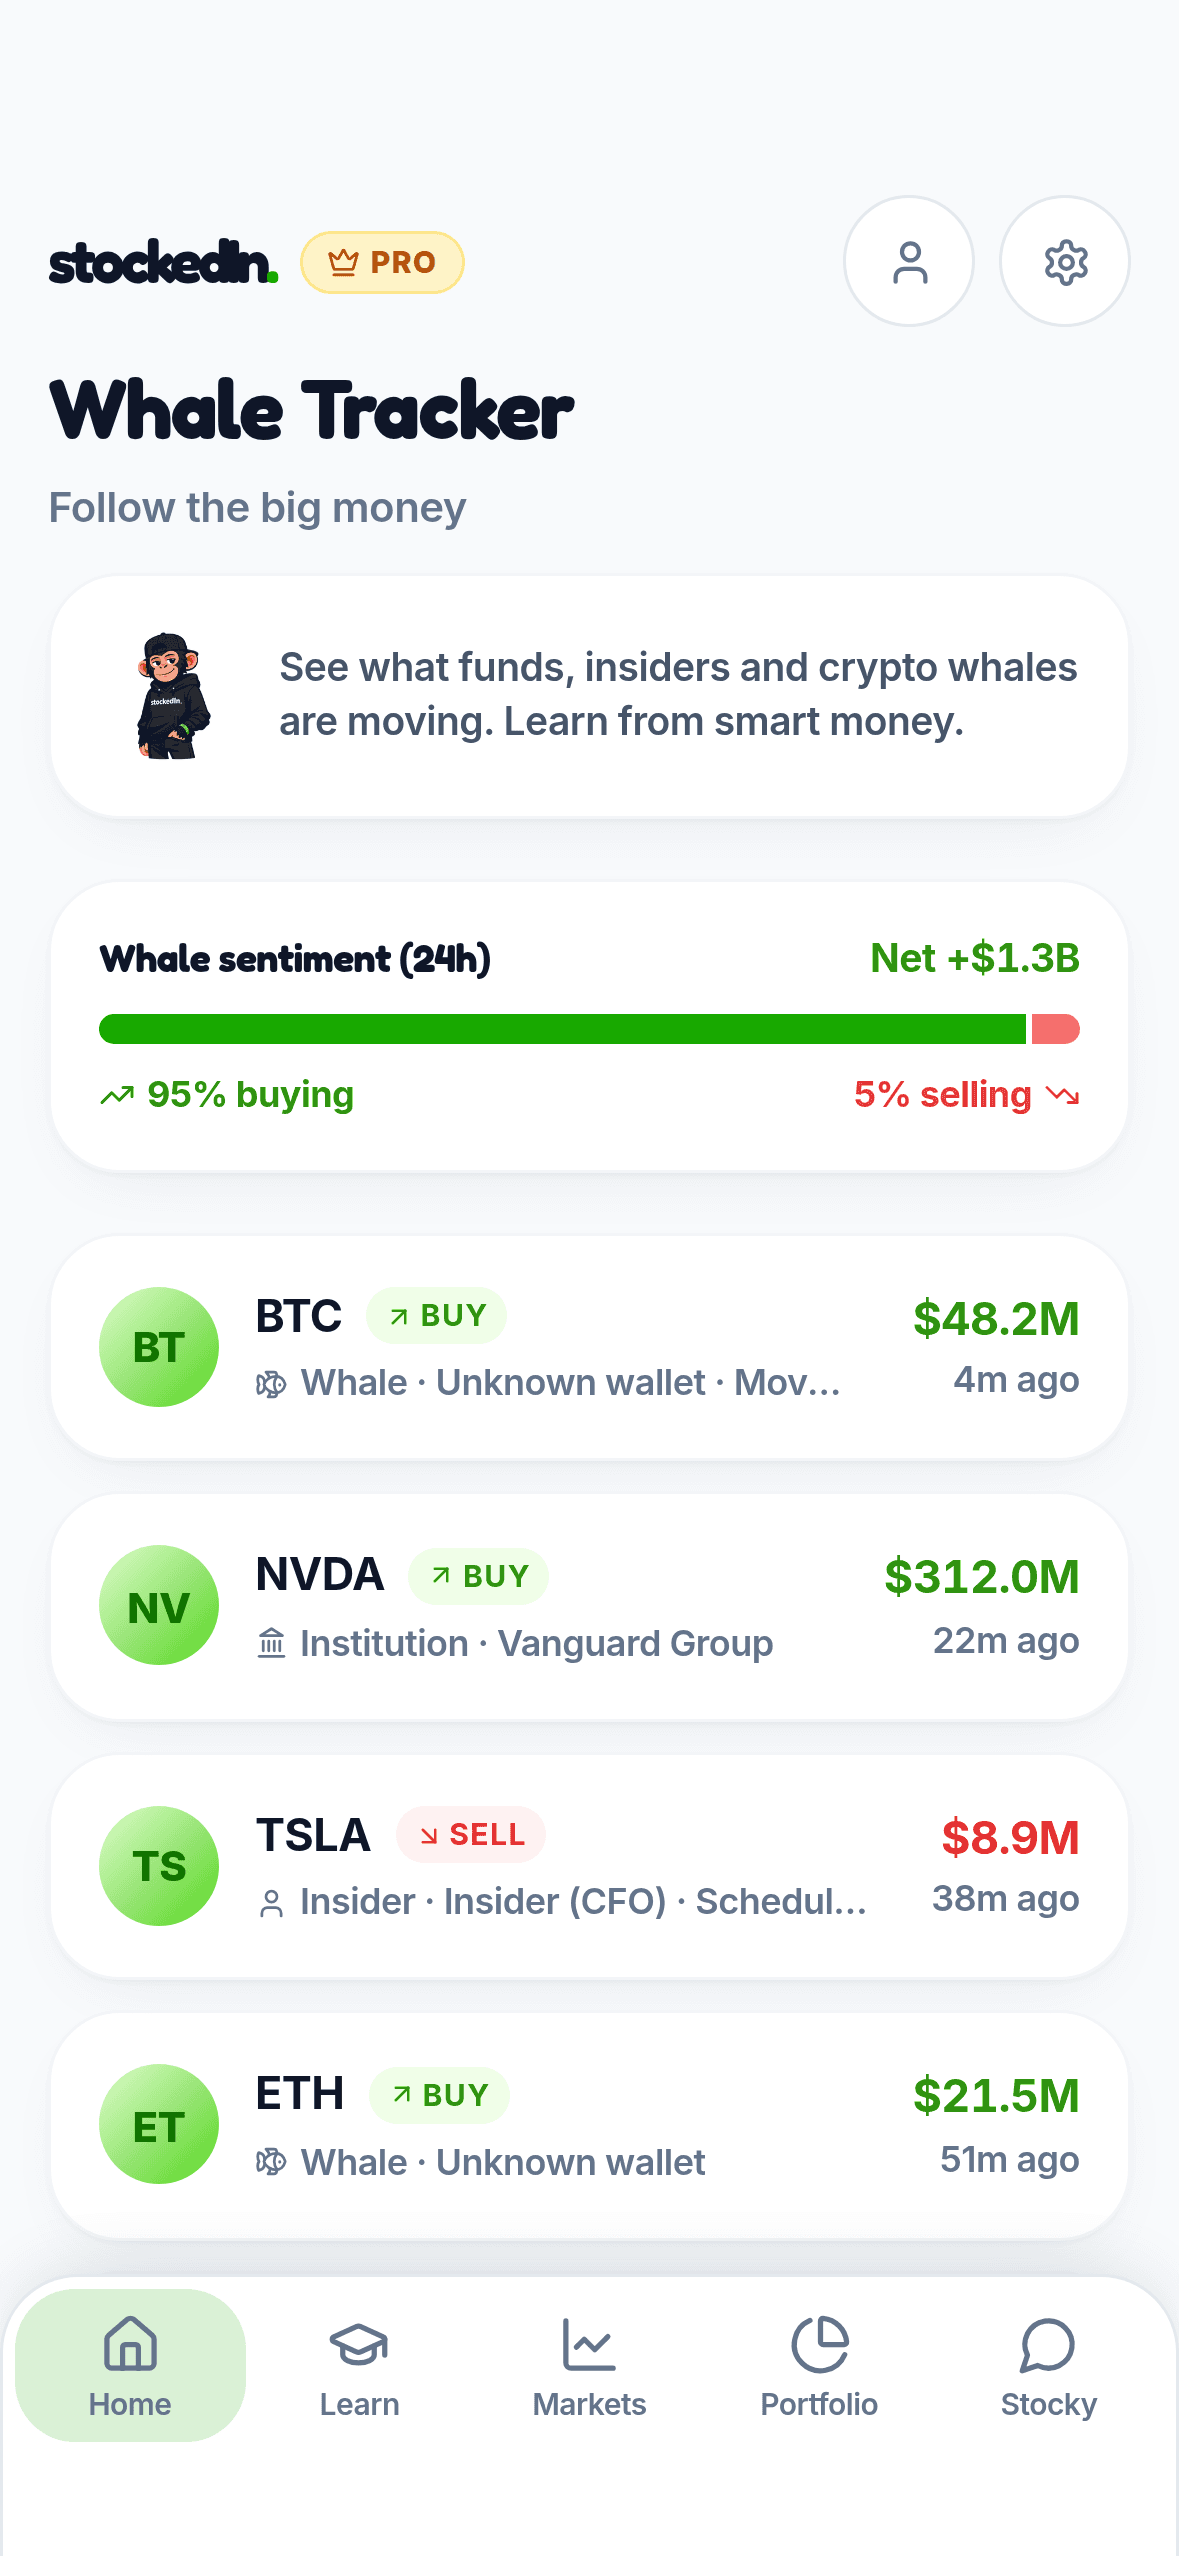Tap the Net +$1.3B sentiment value

pos(975,958)
